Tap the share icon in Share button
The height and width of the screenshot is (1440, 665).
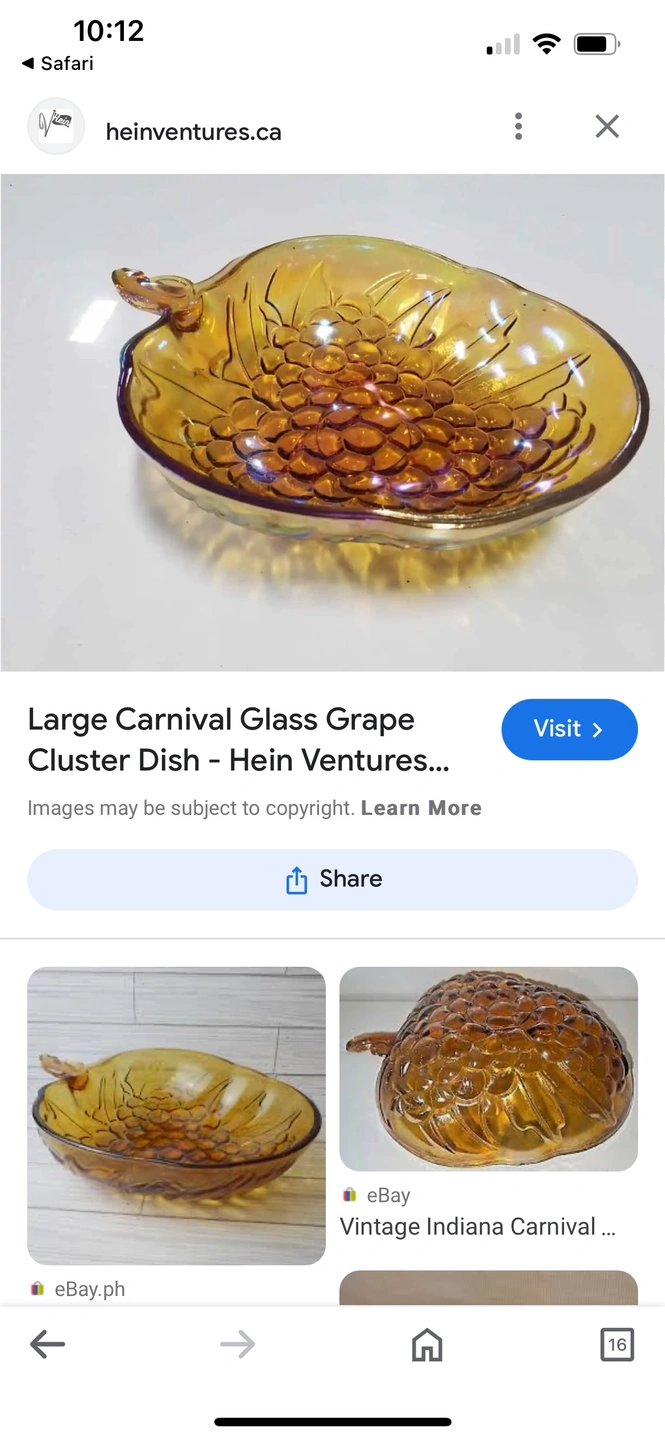(296, 880)
